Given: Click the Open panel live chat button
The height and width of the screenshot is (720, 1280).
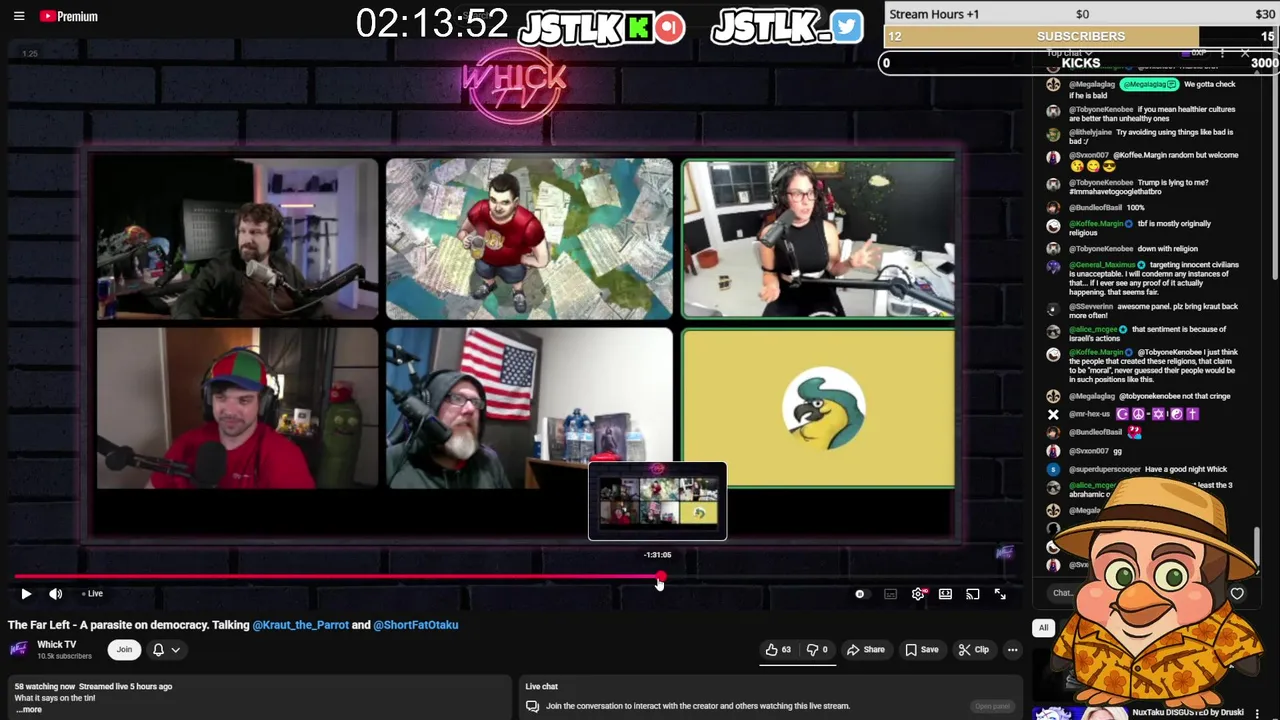Looking at the screenshot, I should pyautogui.click(x=992, y=706).
